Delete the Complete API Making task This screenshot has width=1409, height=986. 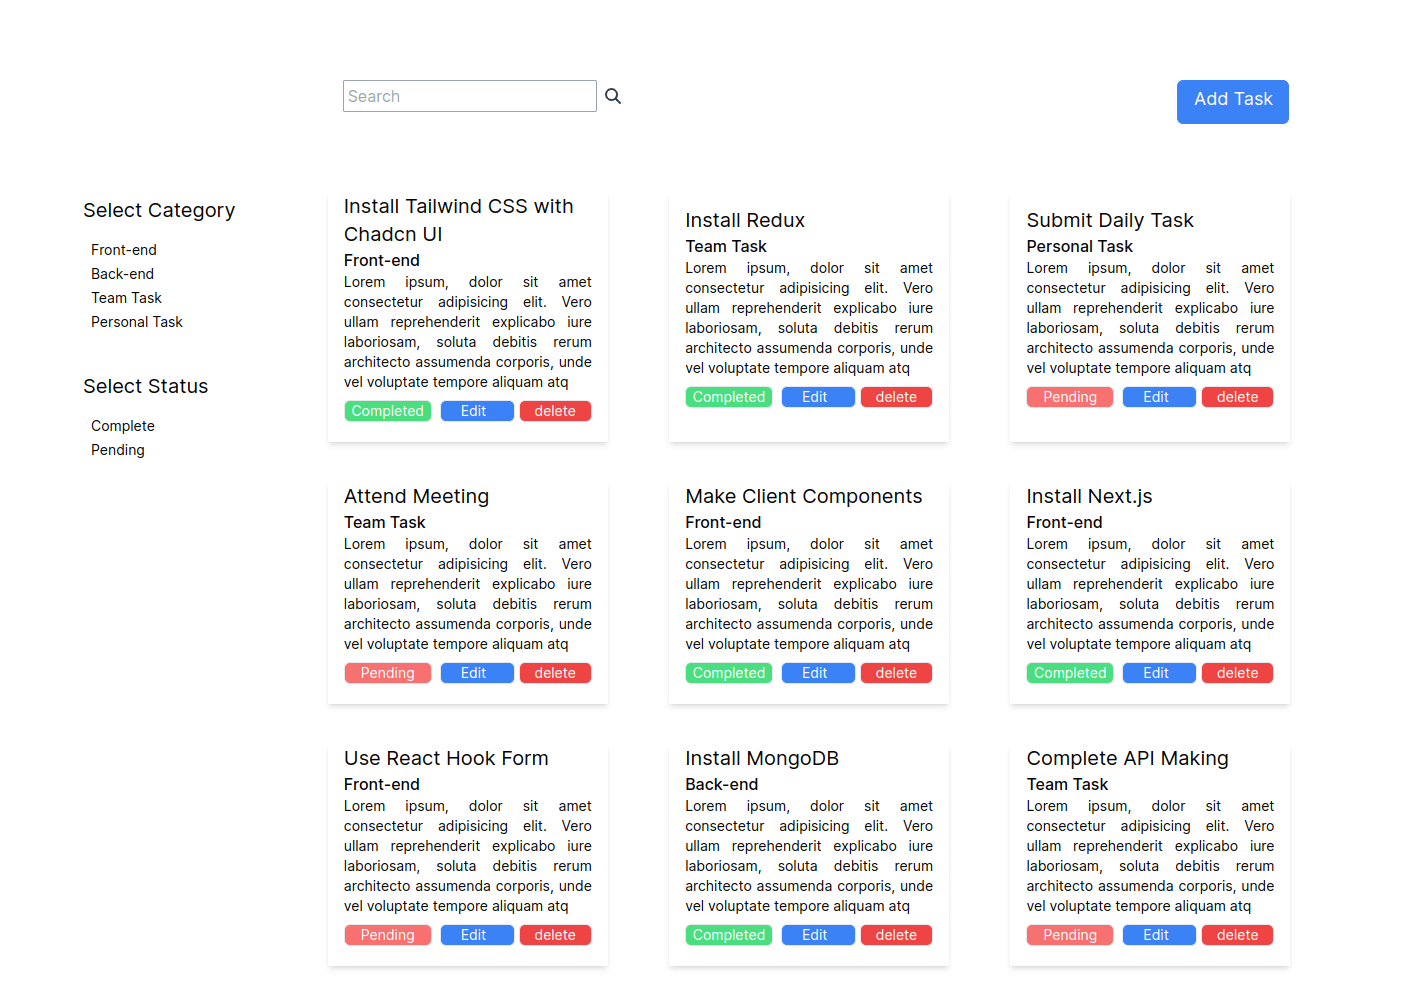(x=1237, y=935)
